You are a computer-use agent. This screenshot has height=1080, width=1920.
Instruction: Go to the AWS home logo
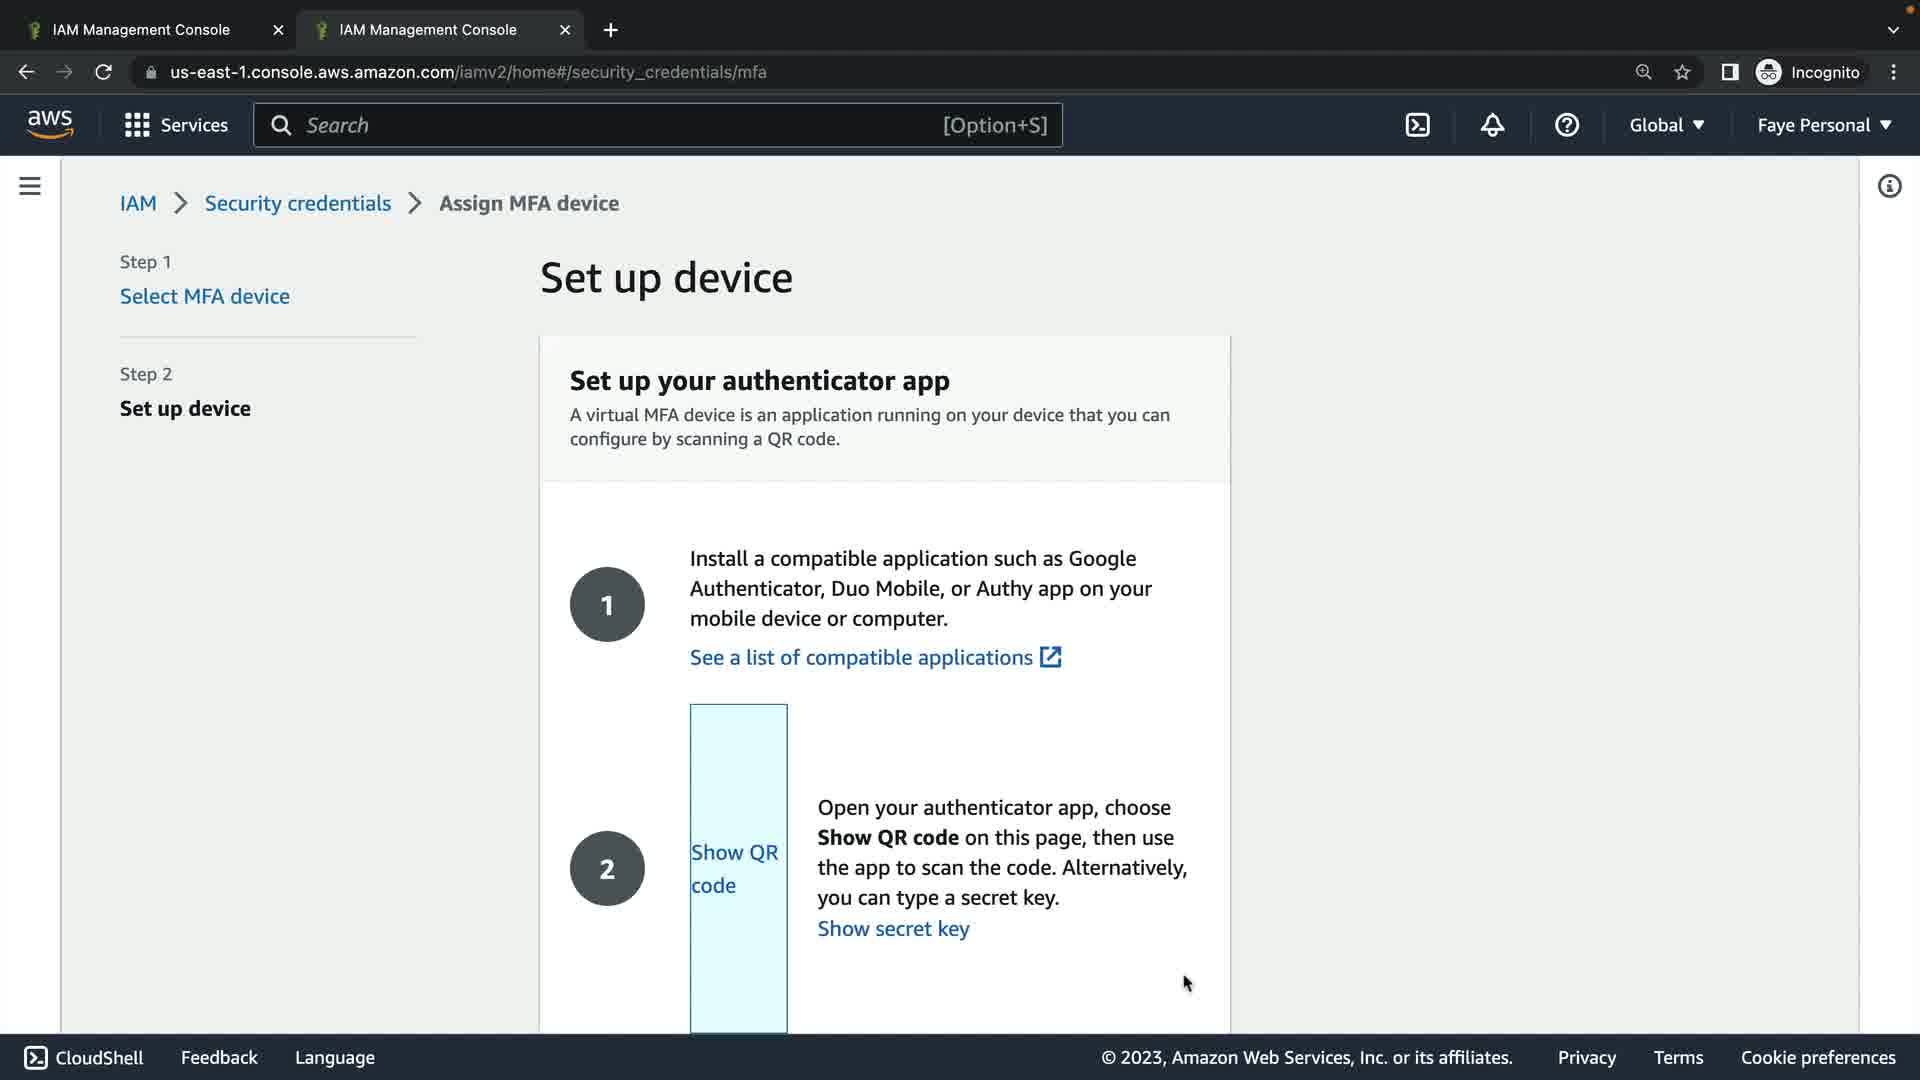point(50,124)
